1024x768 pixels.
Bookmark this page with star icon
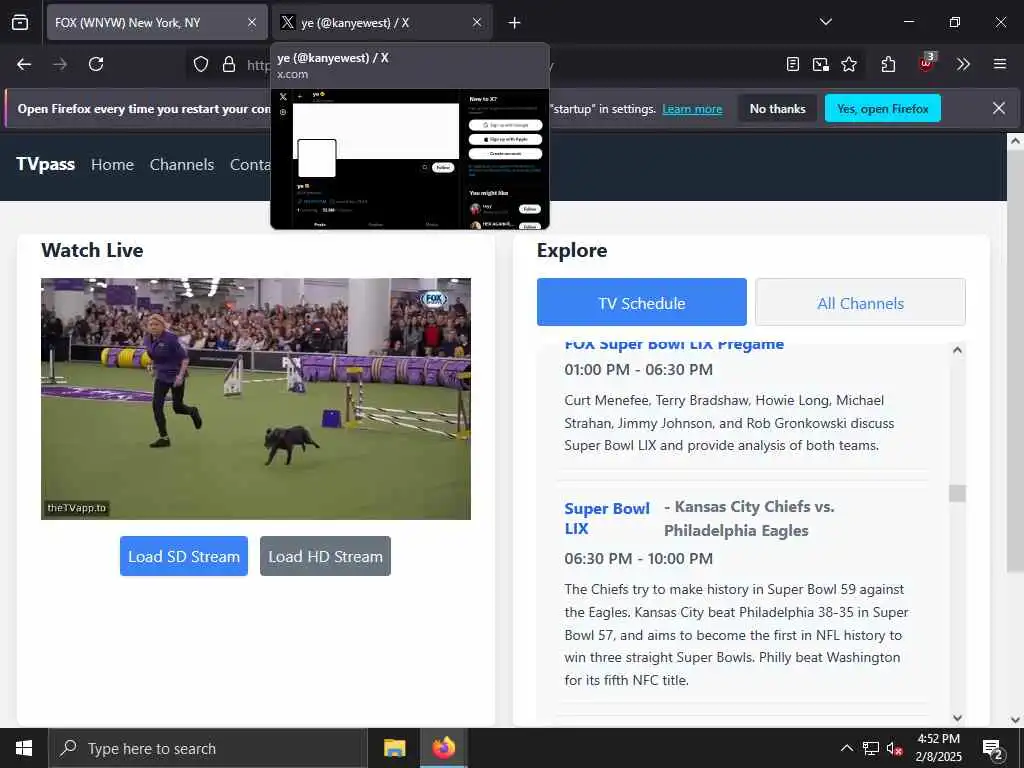[849, 64]
